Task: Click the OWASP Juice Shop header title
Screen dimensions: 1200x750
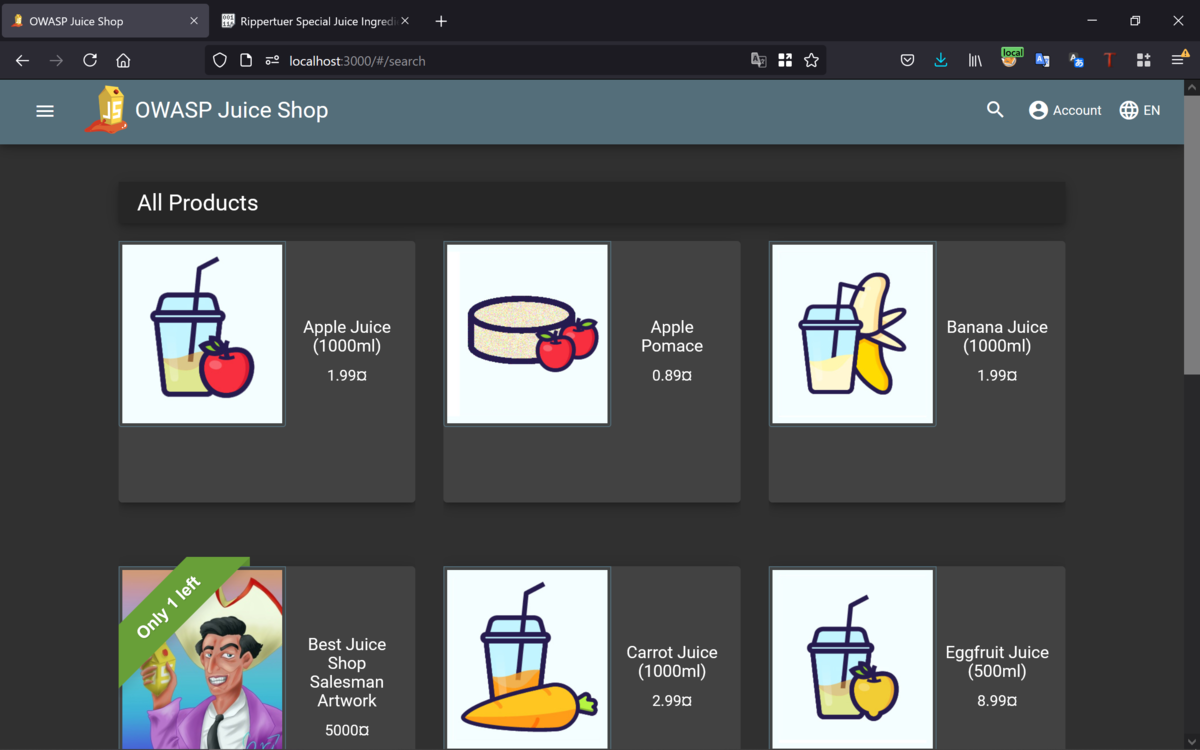Action: (x=232, y=110)
